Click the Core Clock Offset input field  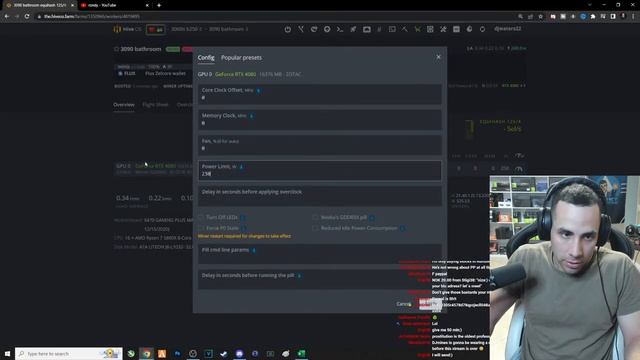(320, 94)
